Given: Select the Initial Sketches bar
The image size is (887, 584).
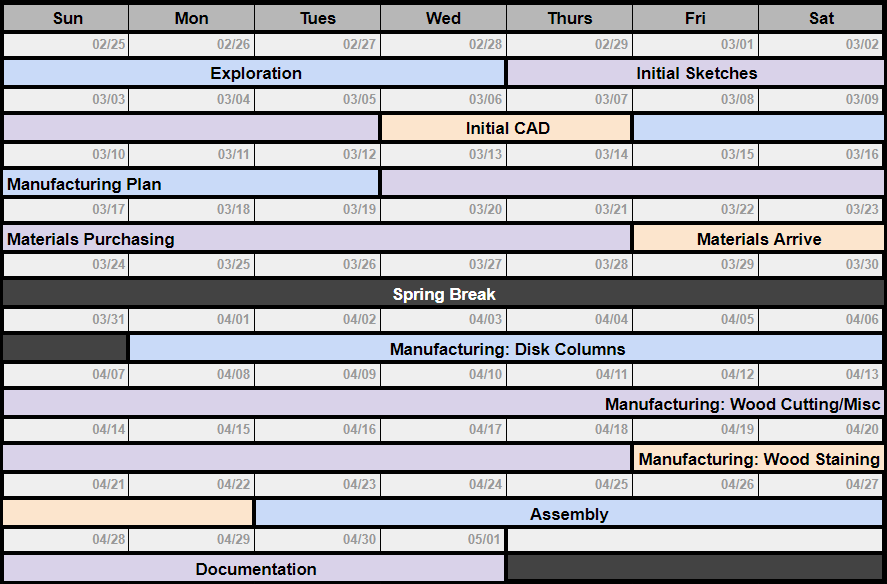Looking at the screenshot, I should [696, 73].
